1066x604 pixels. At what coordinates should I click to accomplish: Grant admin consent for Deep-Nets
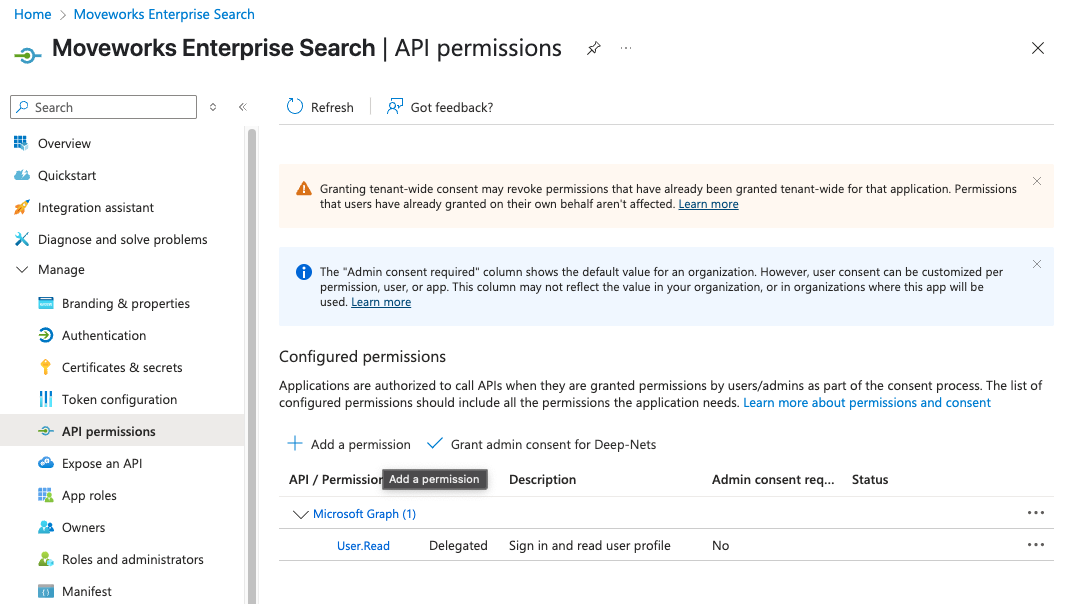[x=541, y=444]
